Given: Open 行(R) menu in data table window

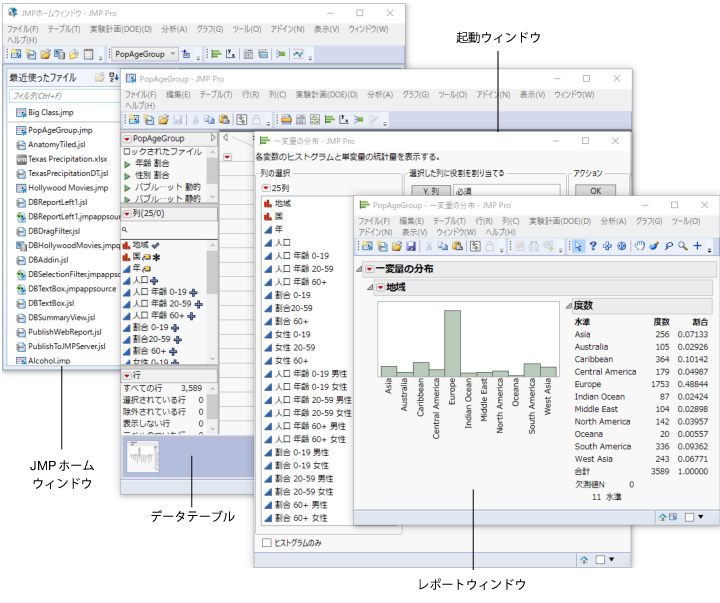Looking at the screenshot, I should tap(250, 95).
